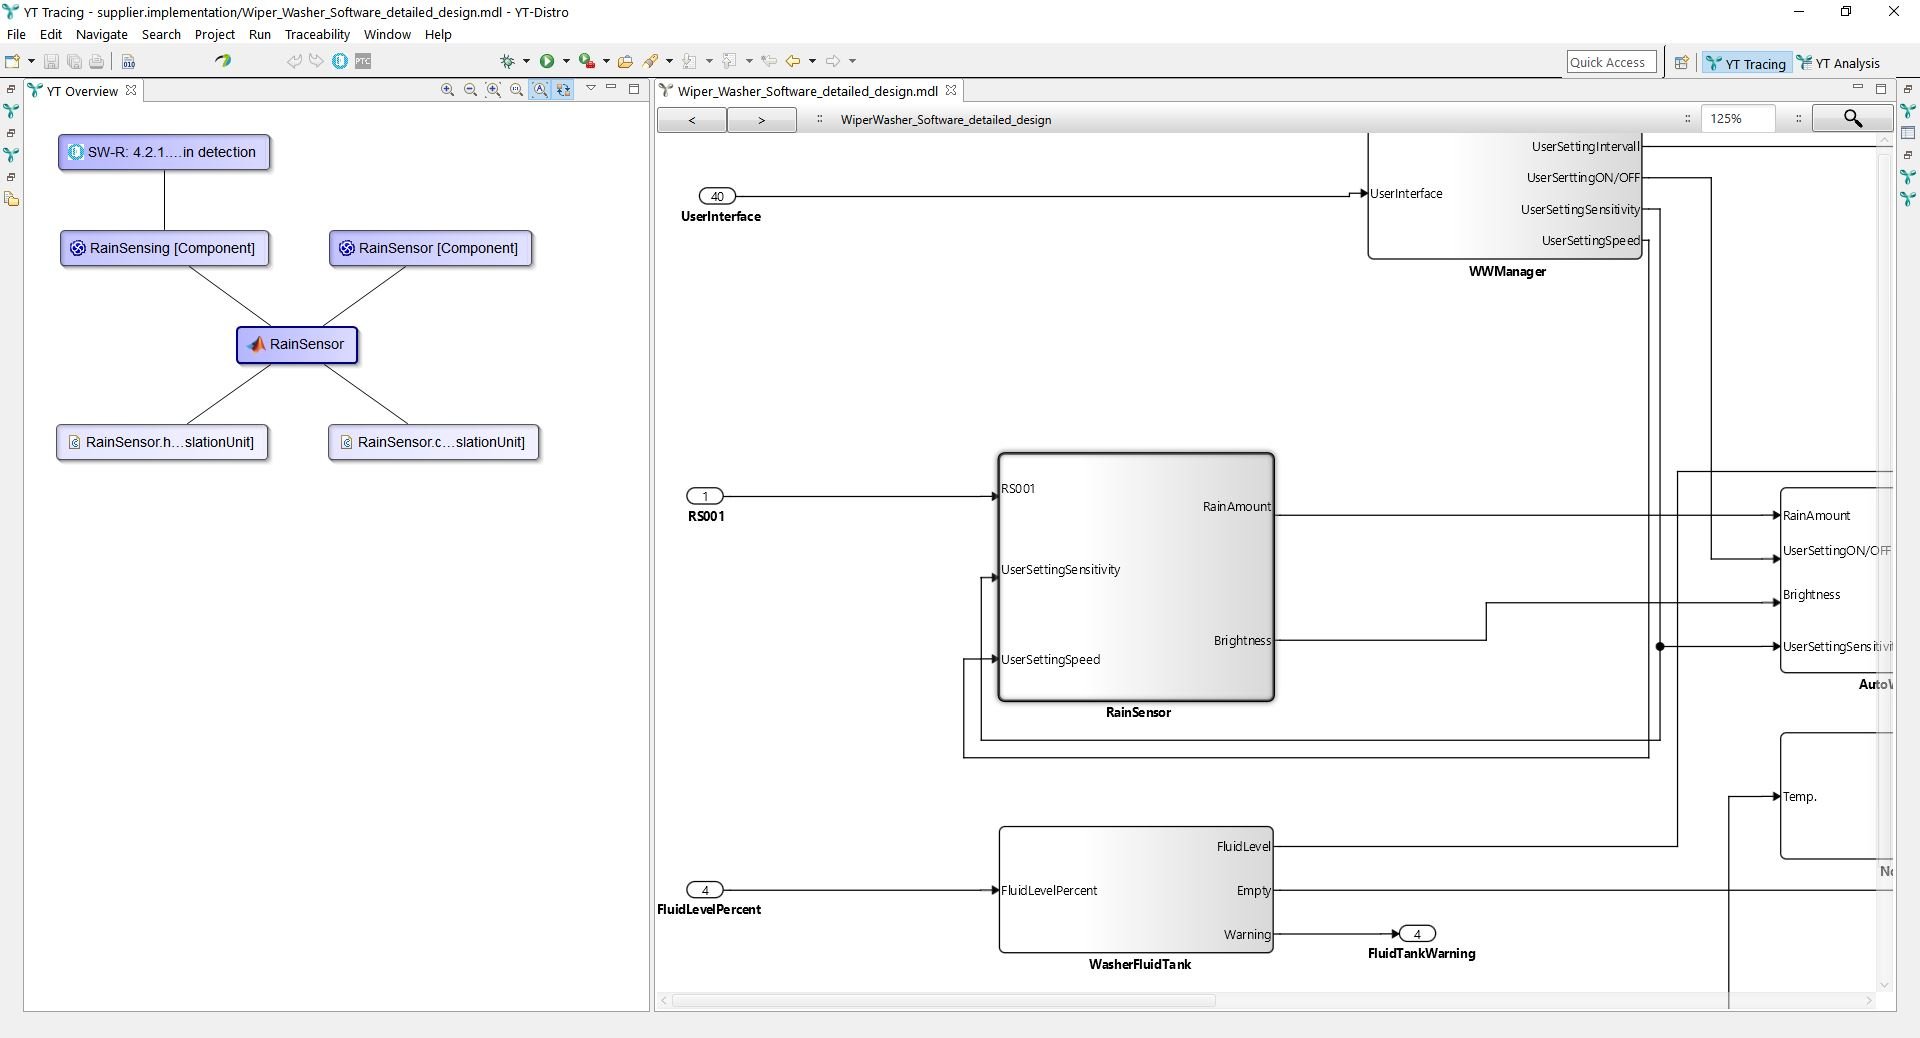
Task: Click the green Run button icon
Action: [x=547, y=61]
